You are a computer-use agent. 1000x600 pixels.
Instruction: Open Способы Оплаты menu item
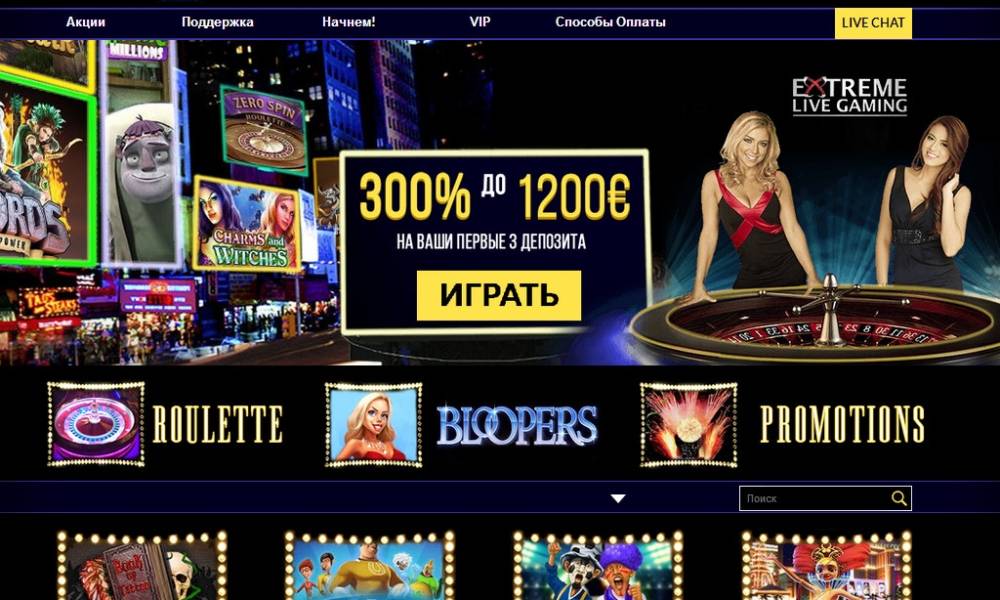610,22
